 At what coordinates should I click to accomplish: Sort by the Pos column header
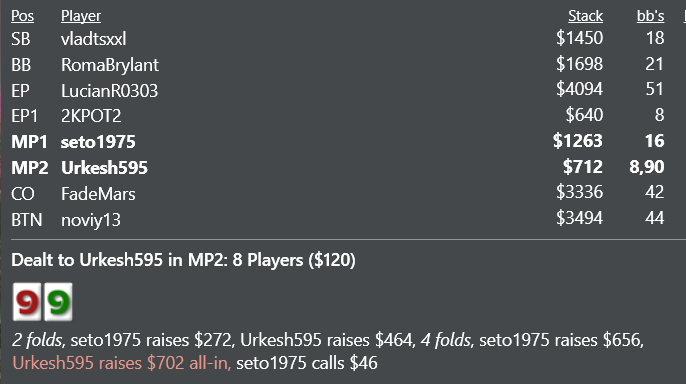tap(22, 16)
